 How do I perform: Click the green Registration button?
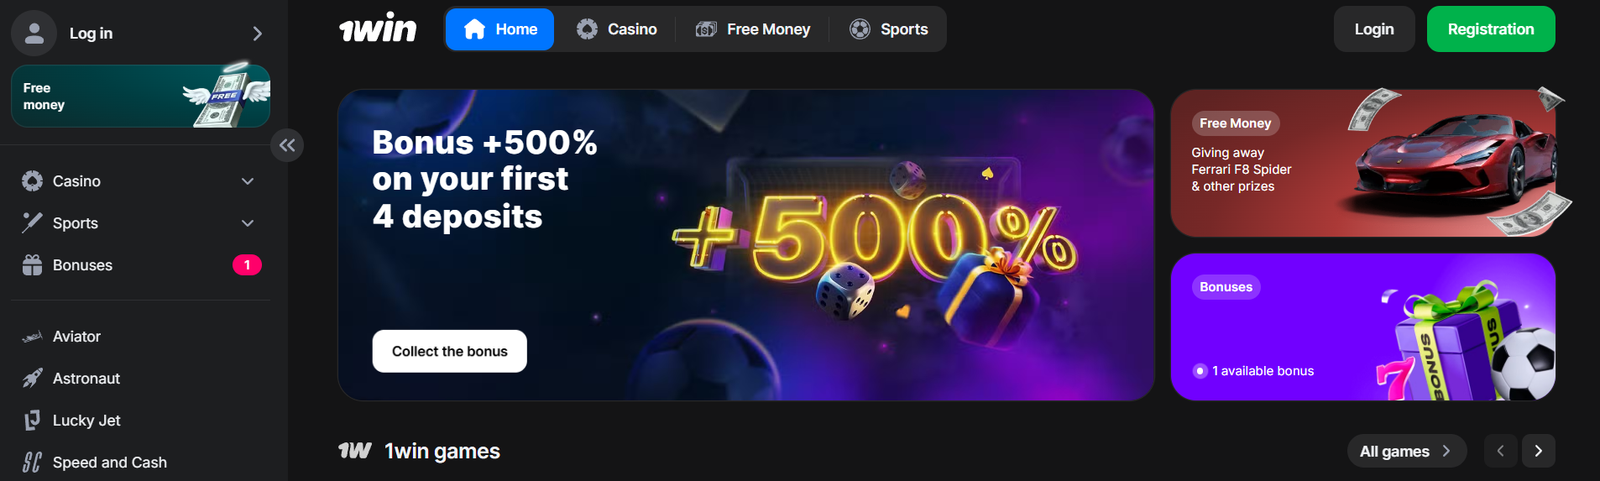coord(1491,29)
